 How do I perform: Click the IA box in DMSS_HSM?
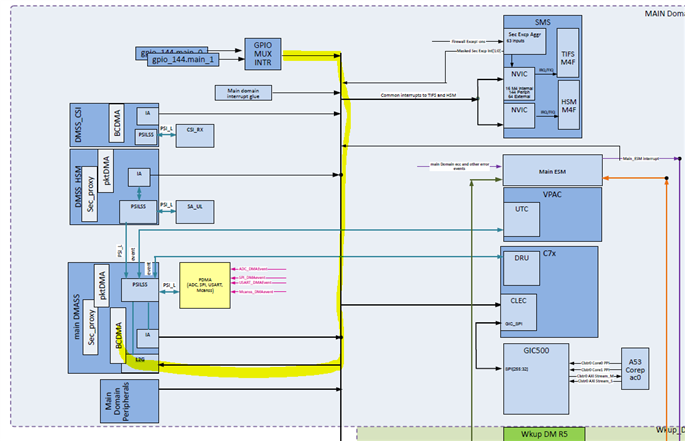[x=139, y=177]
